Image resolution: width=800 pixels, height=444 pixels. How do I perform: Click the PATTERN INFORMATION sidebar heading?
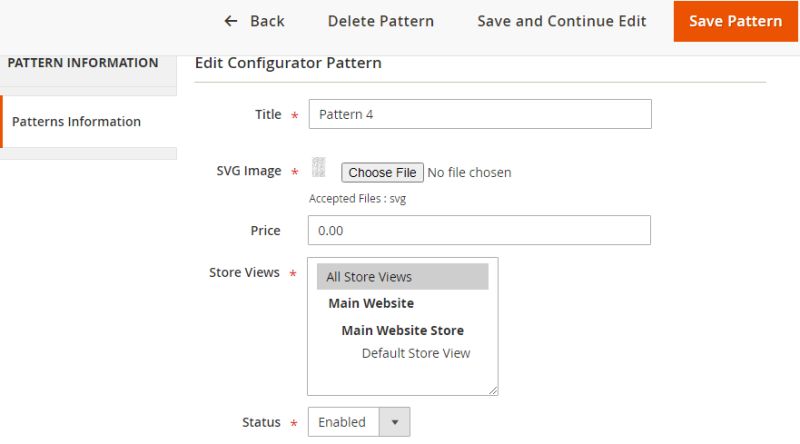coord(83,63)
